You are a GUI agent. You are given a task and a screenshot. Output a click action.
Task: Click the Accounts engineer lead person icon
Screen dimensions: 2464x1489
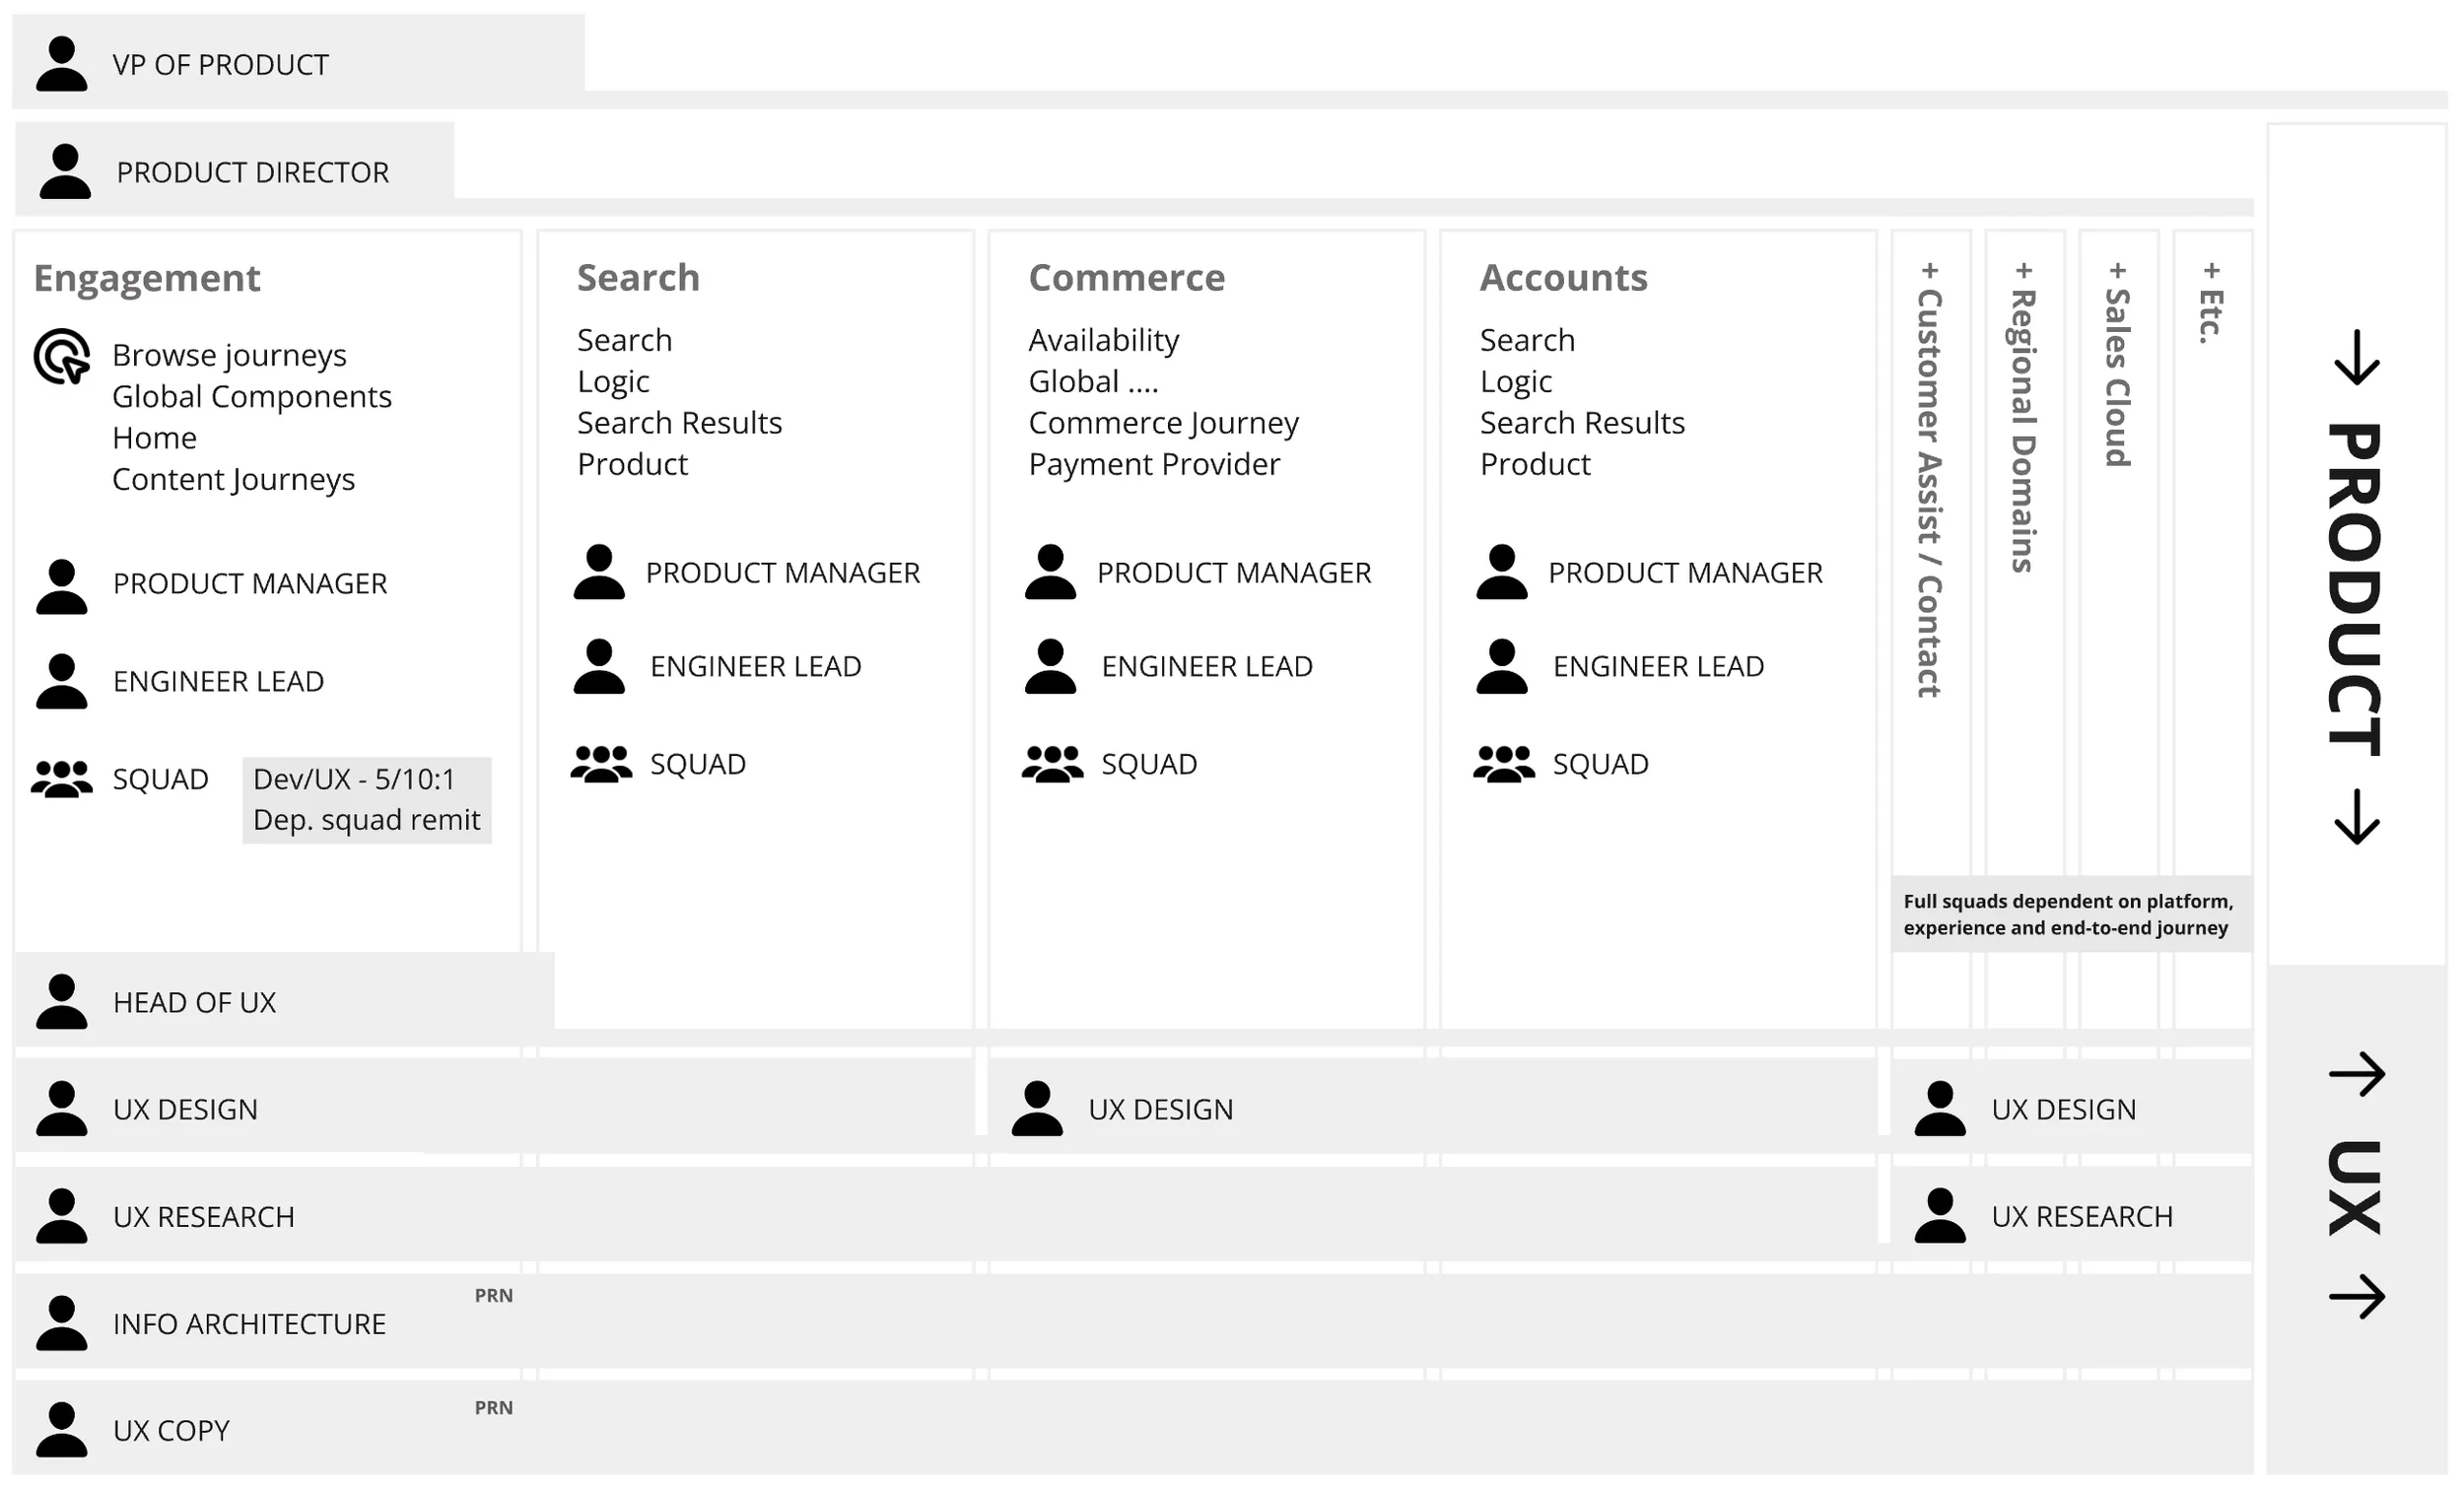coord(1501,666)
